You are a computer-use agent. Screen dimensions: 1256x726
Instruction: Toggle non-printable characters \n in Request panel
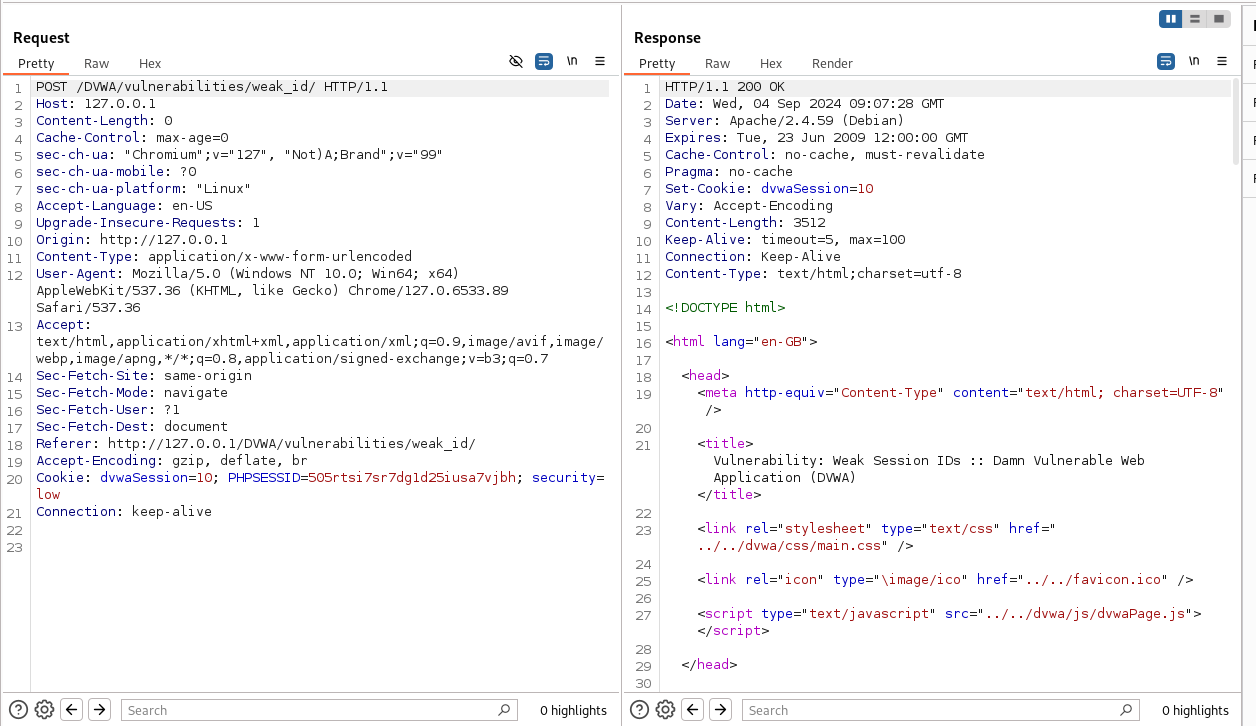pyautogui.click(x=572, y=61)
